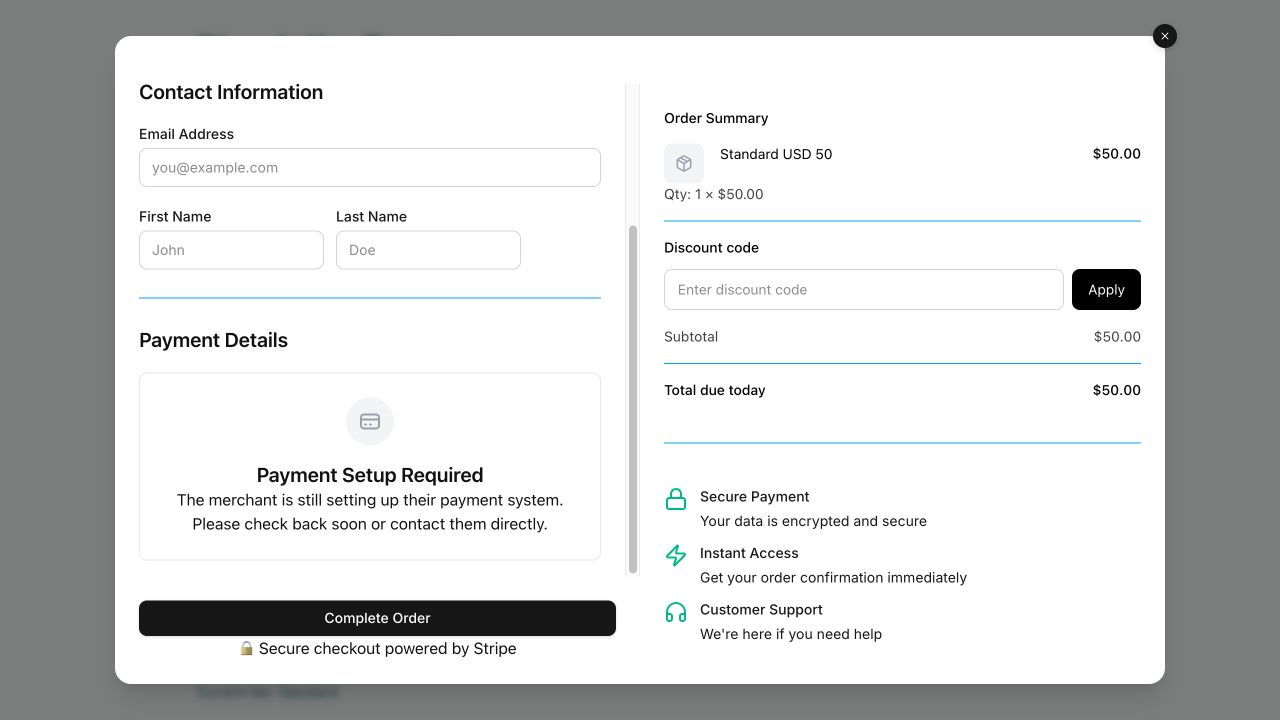Apply the discount code
This screenshot has height=720, width=1280.
[1106, 290]
